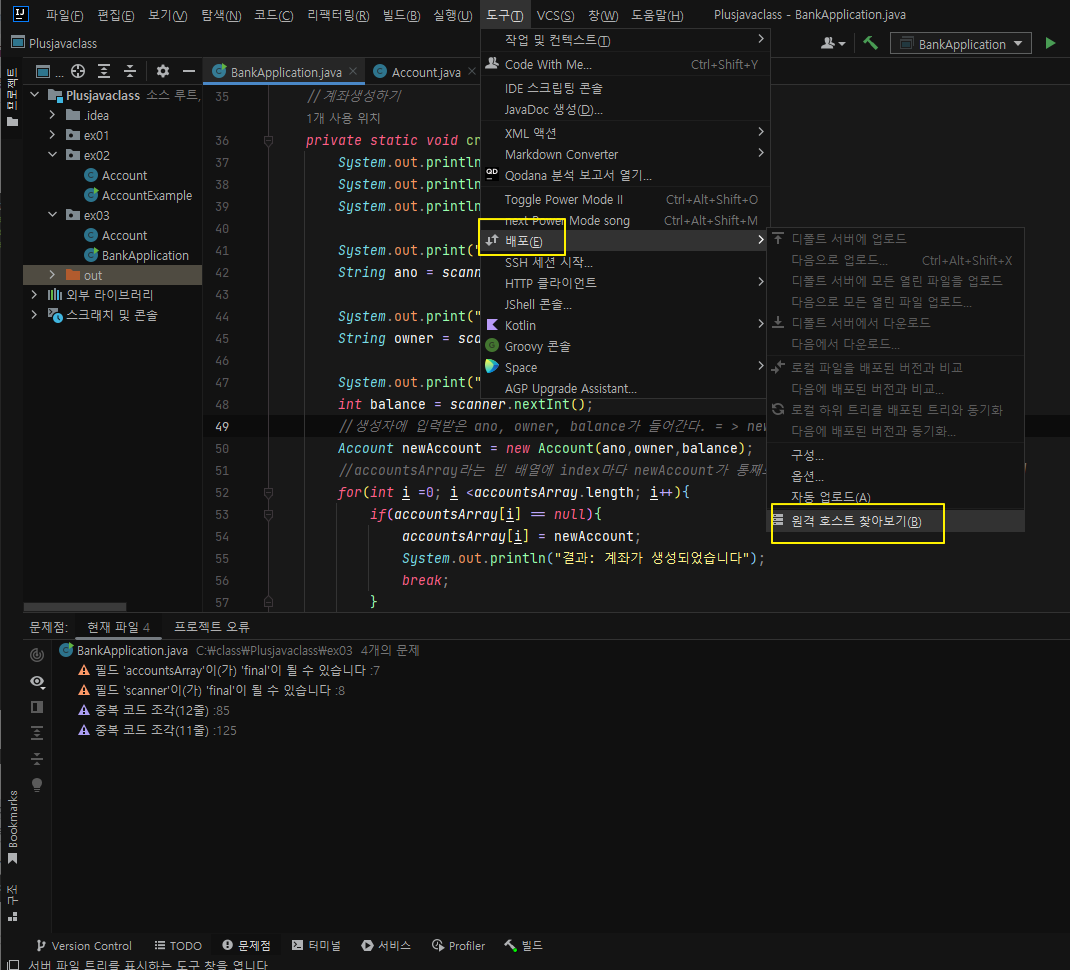Collapse the ex02 folder
1070x970 pixels.
(53, 155)
